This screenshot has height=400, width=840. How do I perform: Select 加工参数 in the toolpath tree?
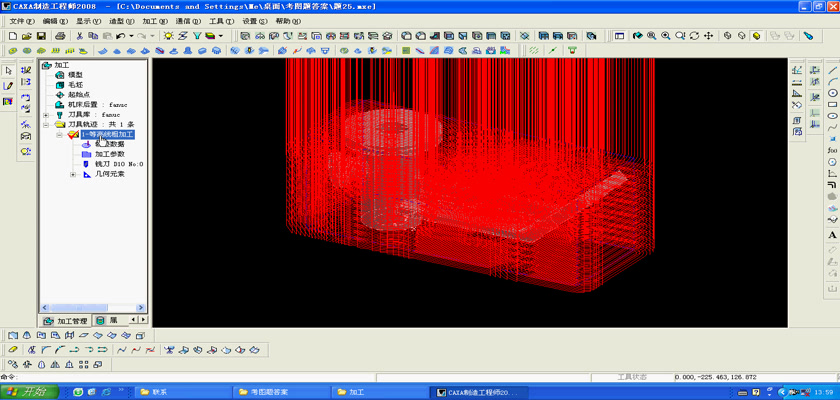click(110, 154)
